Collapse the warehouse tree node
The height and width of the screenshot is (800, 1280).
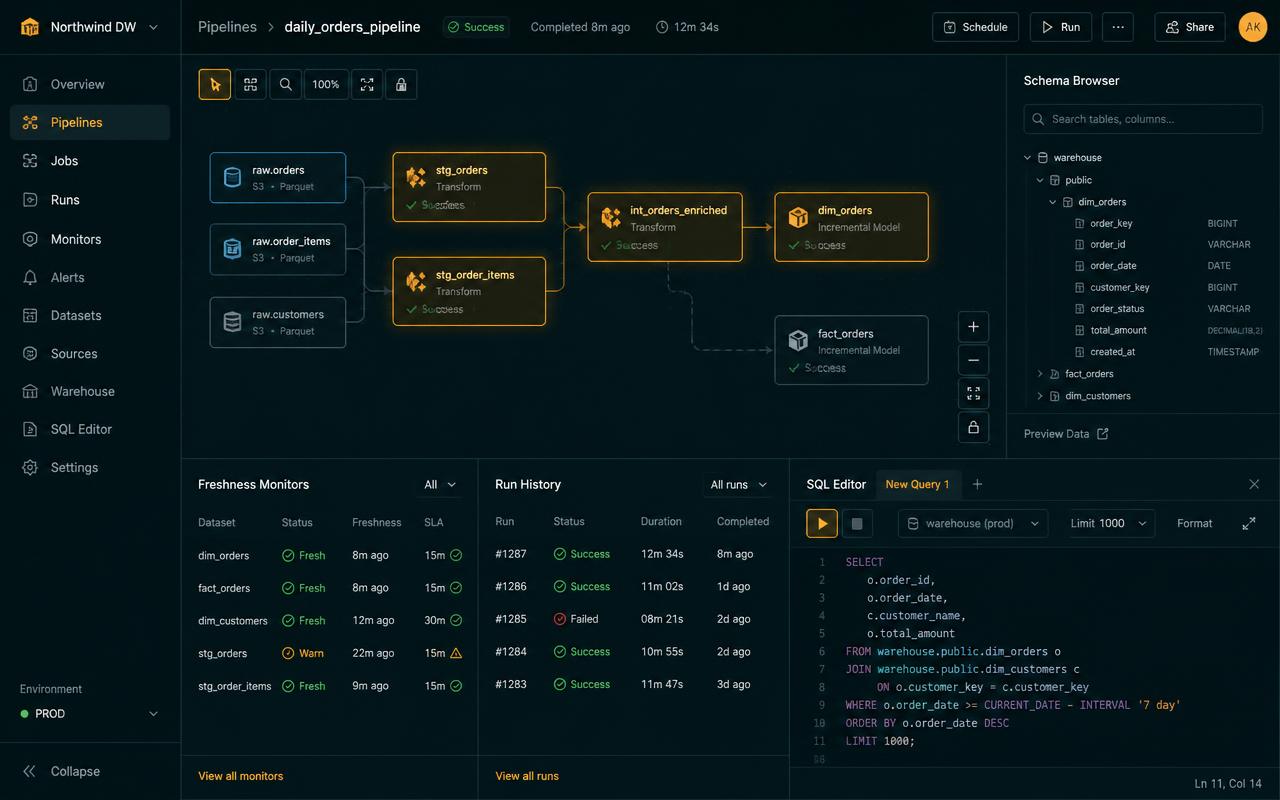pyautogui.click(x=1028, y=158)
